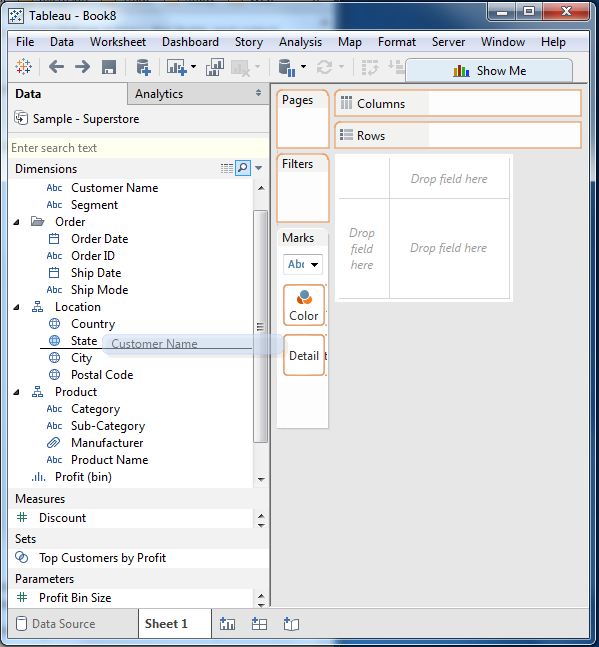The height and width of the screenshot is (647, 599).
Task: Toggle the find field search icon
Action: click(x=243, y=168)
